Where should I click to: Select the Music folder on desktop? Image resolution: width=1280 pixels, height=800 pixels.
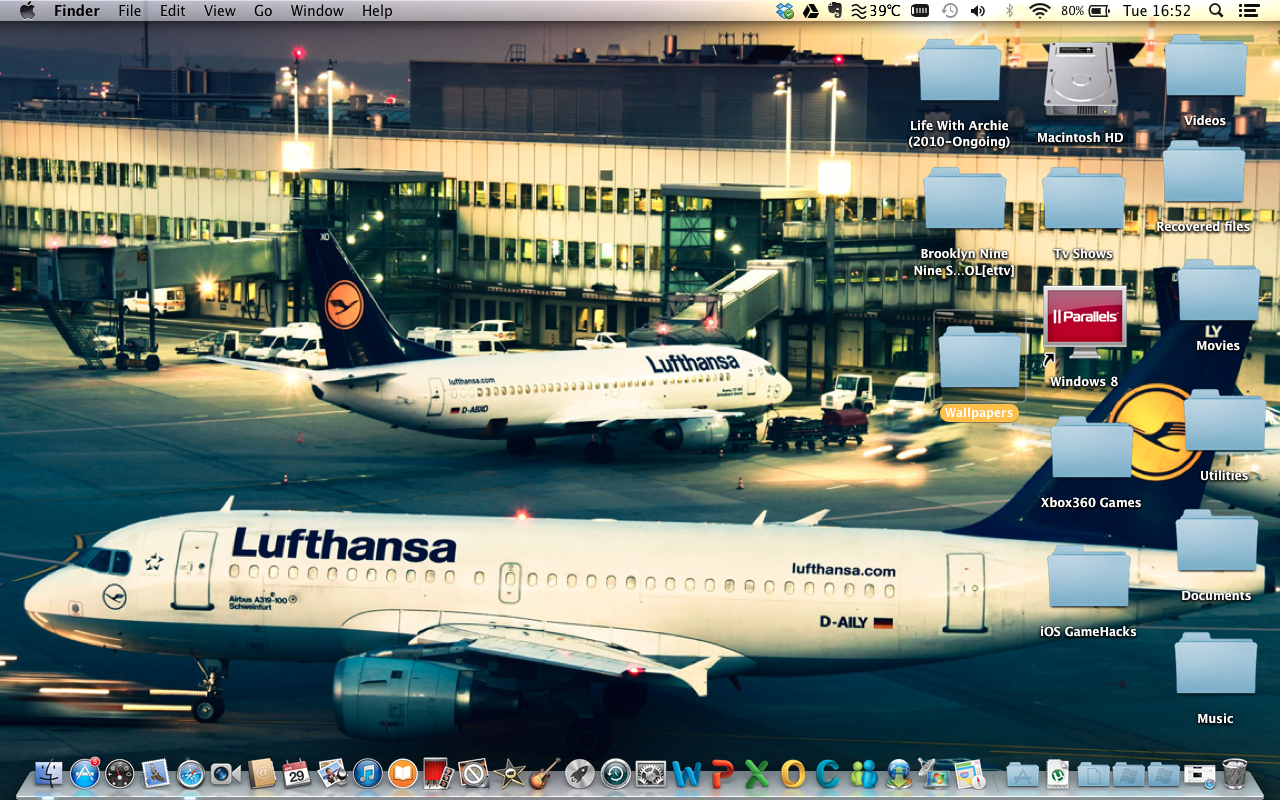coord(1215,664)
